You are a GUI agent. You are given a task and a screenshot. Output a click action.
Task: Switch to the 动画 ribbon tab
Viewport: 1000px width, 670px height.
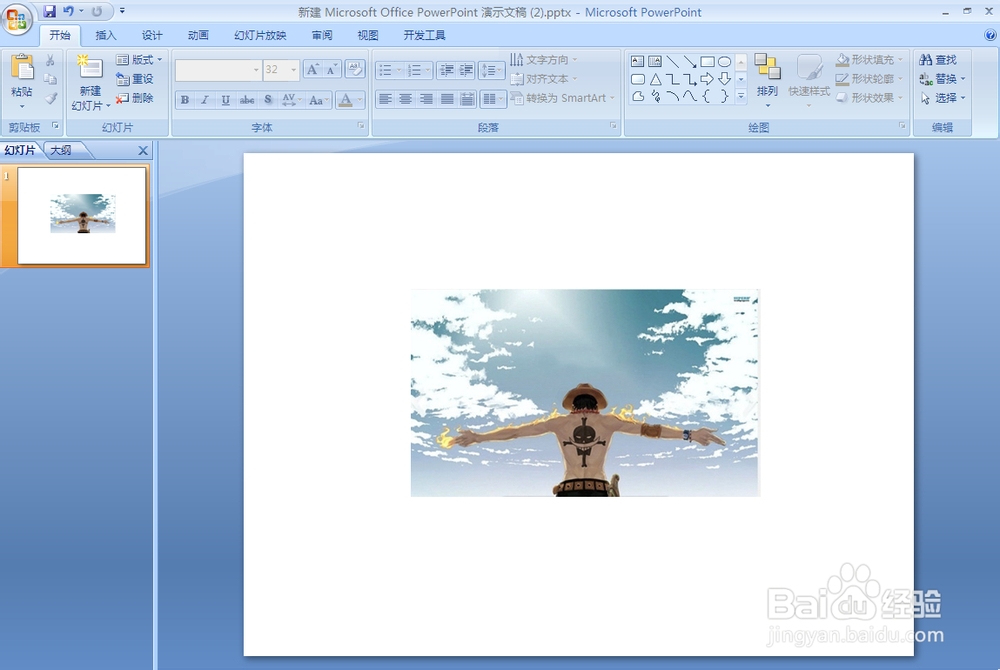coord(198,35)
